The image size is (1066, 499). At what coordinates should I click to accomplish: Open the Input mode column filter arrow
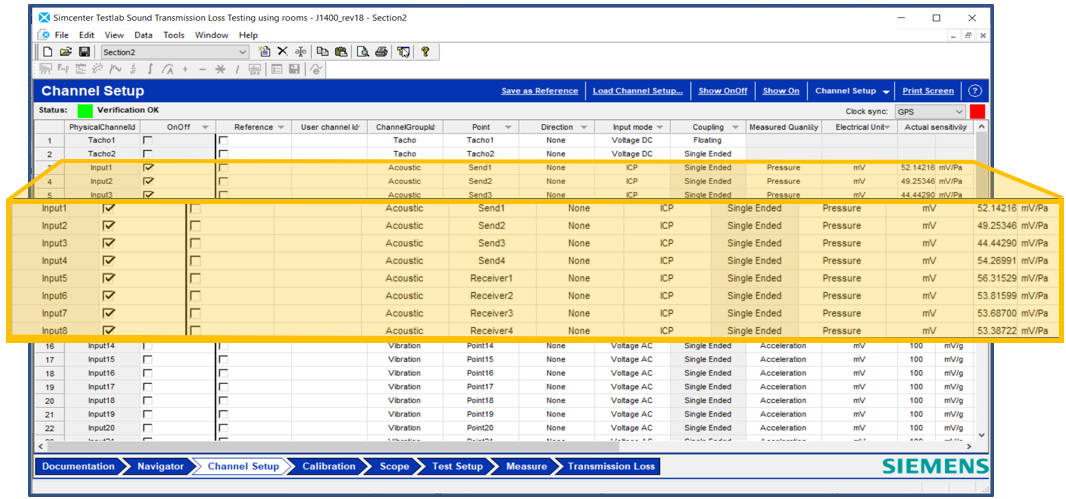click(x=659, y=127)
